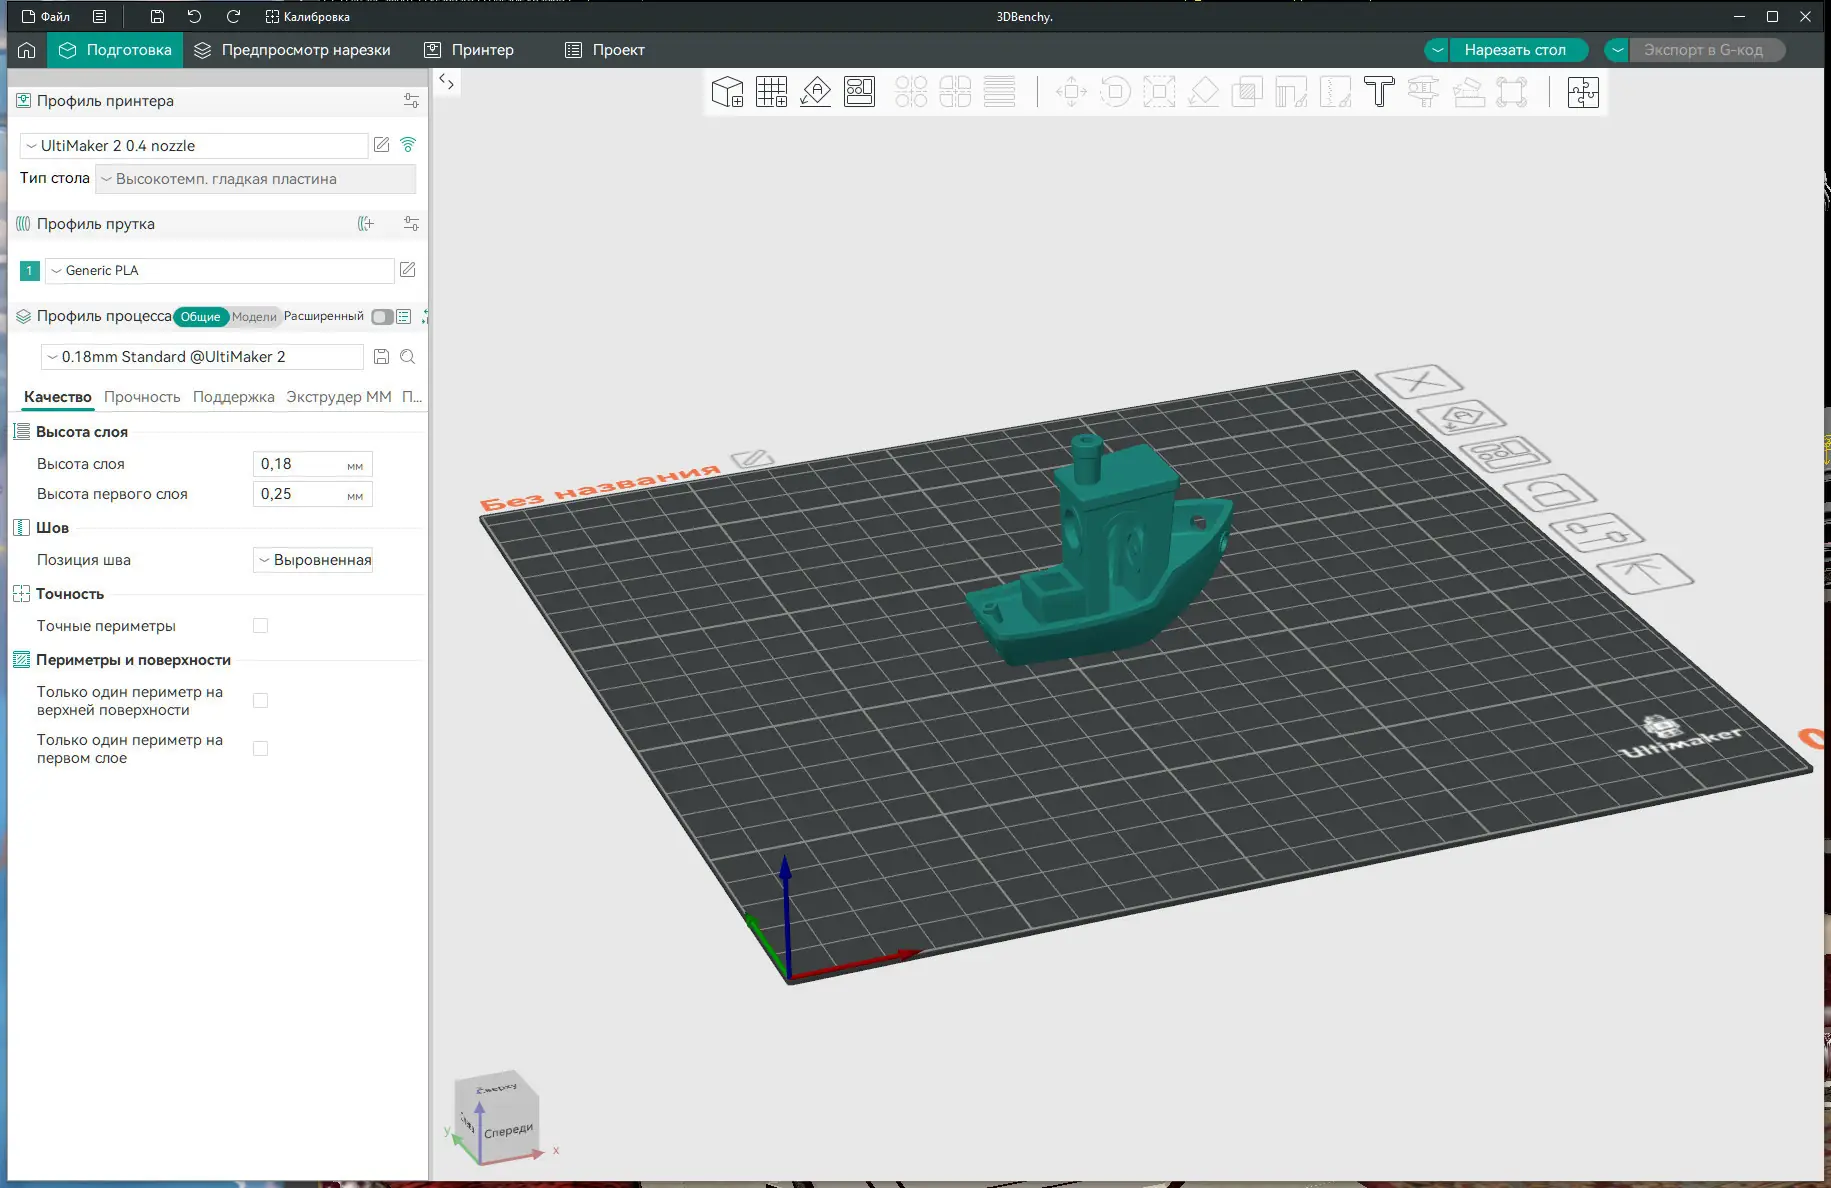Select the Text emboss tool
Screen dimensions: 1831x1188
pyautogui.click(x=1379, y=92)
